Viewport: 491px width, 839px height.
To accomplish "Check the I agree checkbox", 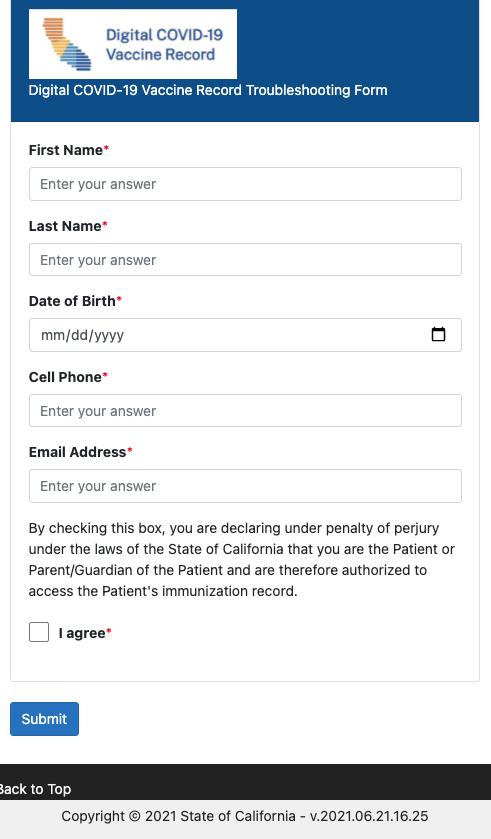I will coord(39,632).
